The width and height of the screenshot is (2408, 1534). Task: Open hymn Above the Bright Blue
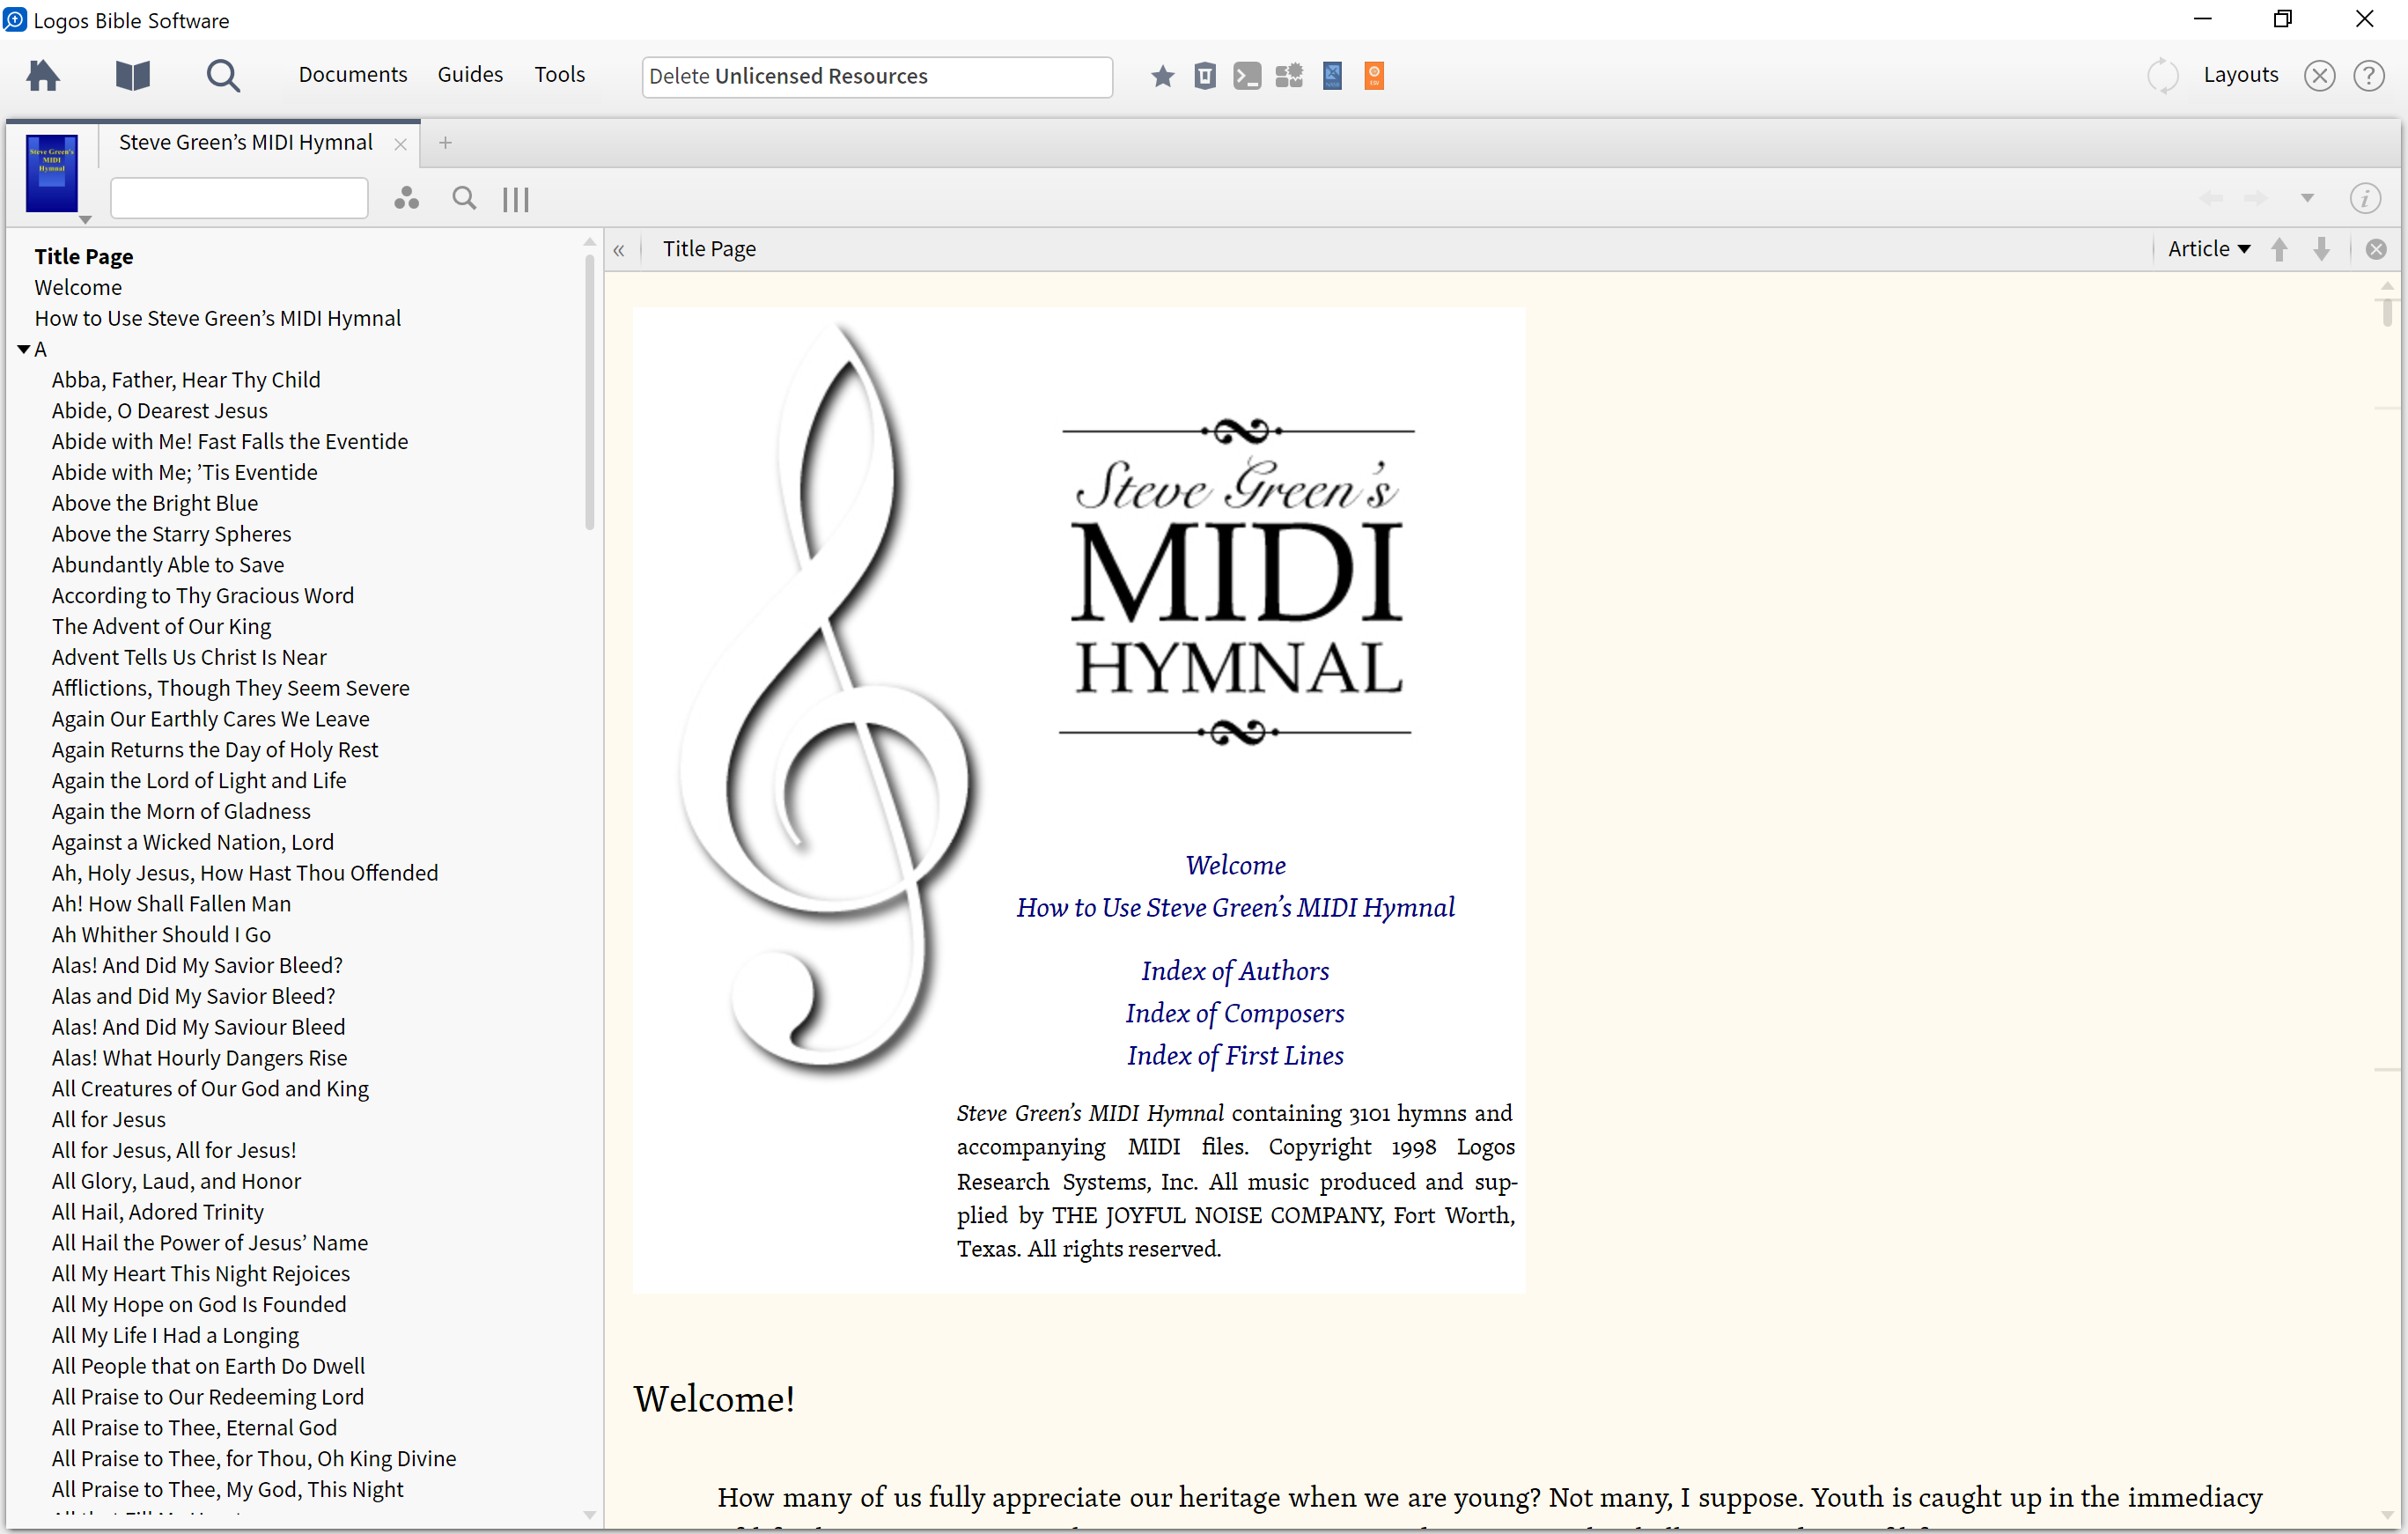[x=155, y=504]
